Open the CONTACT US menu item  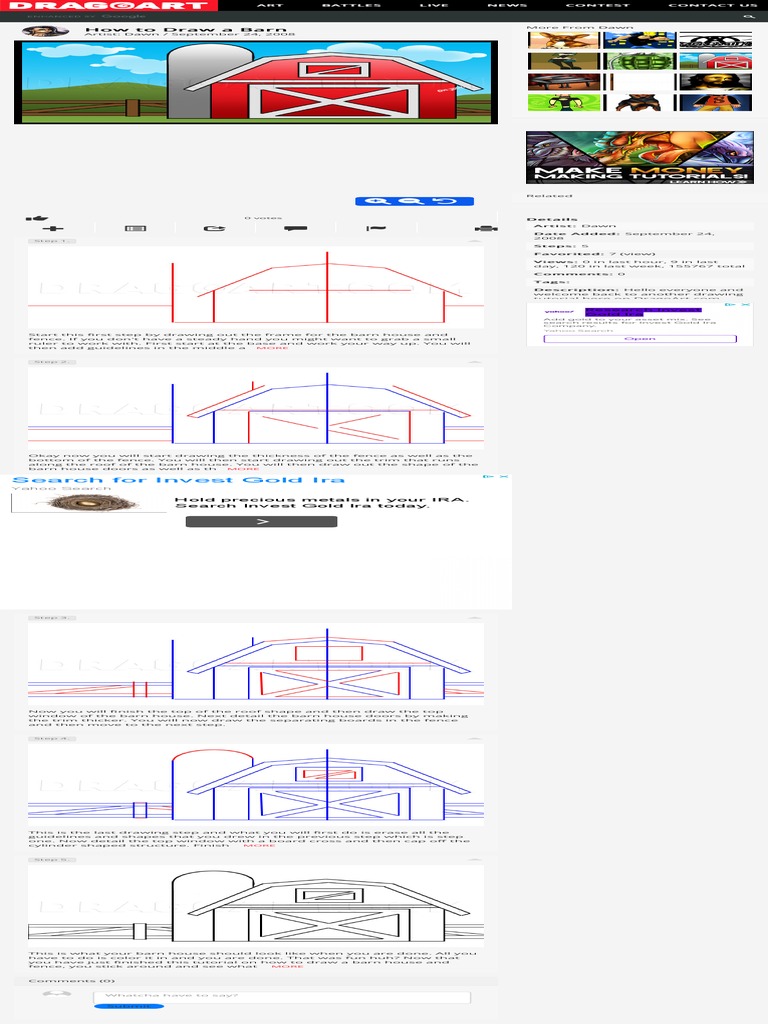(x=712, y=5)
